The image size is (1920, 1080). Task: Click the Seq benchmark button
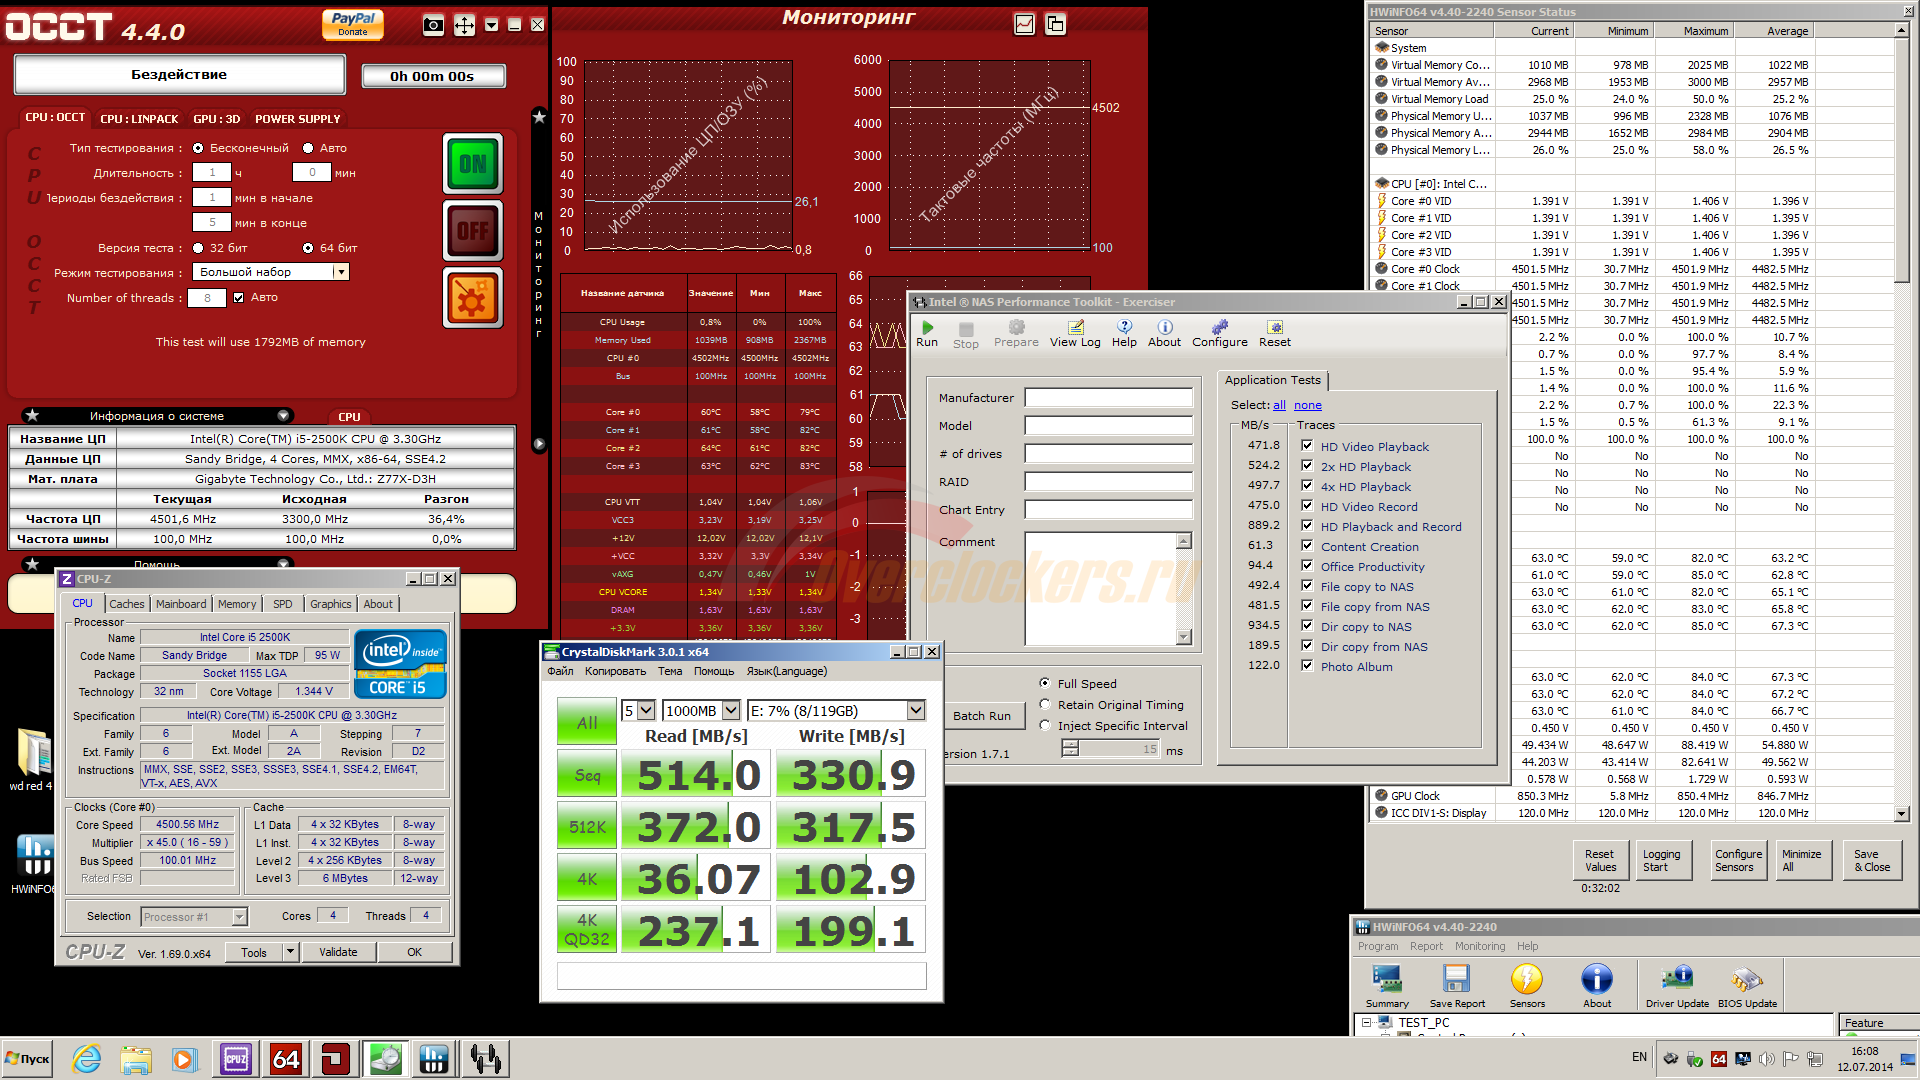587,776
